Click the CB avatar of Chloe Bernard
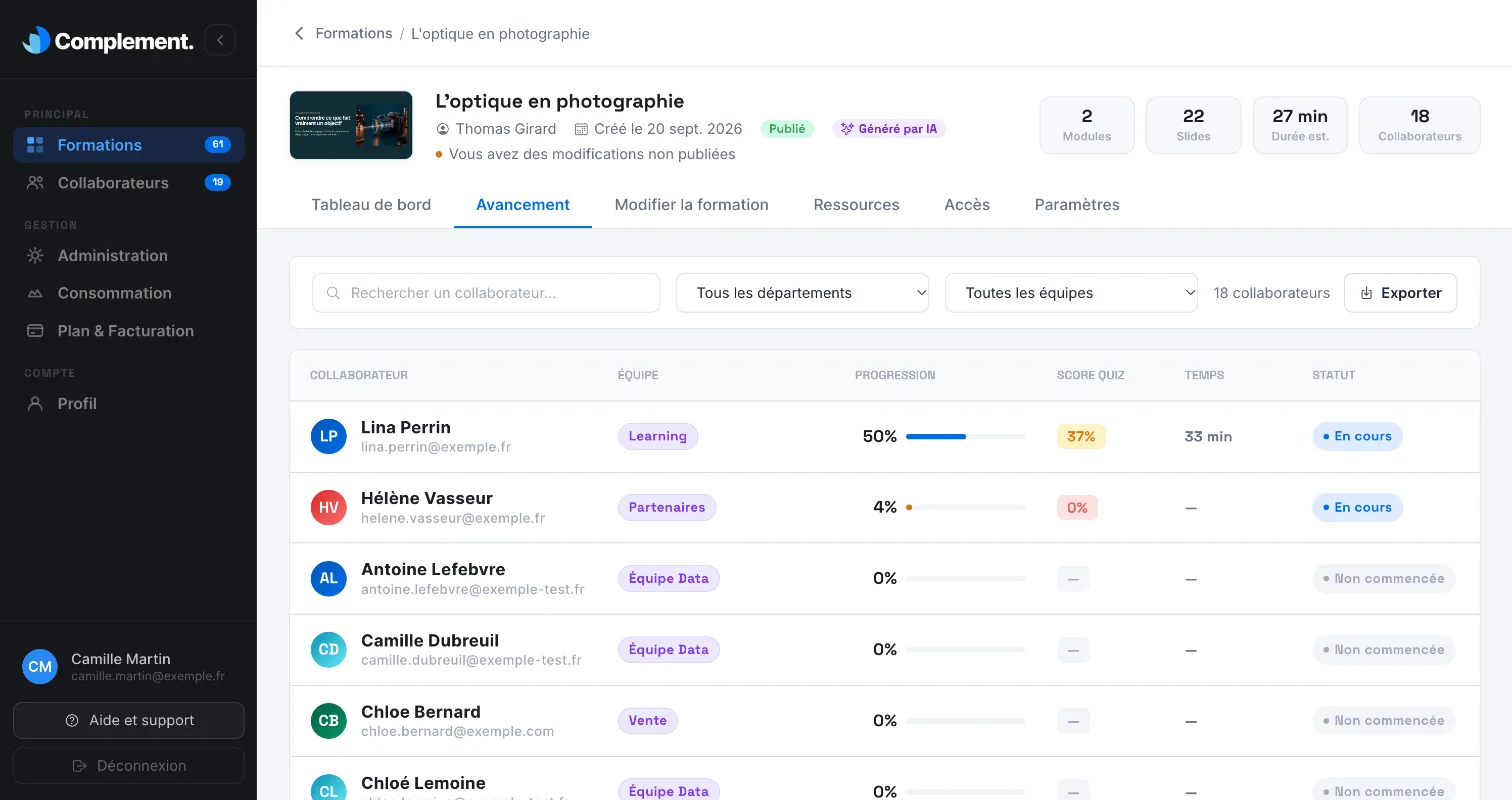1512x800 pixels. pos(328,721)
